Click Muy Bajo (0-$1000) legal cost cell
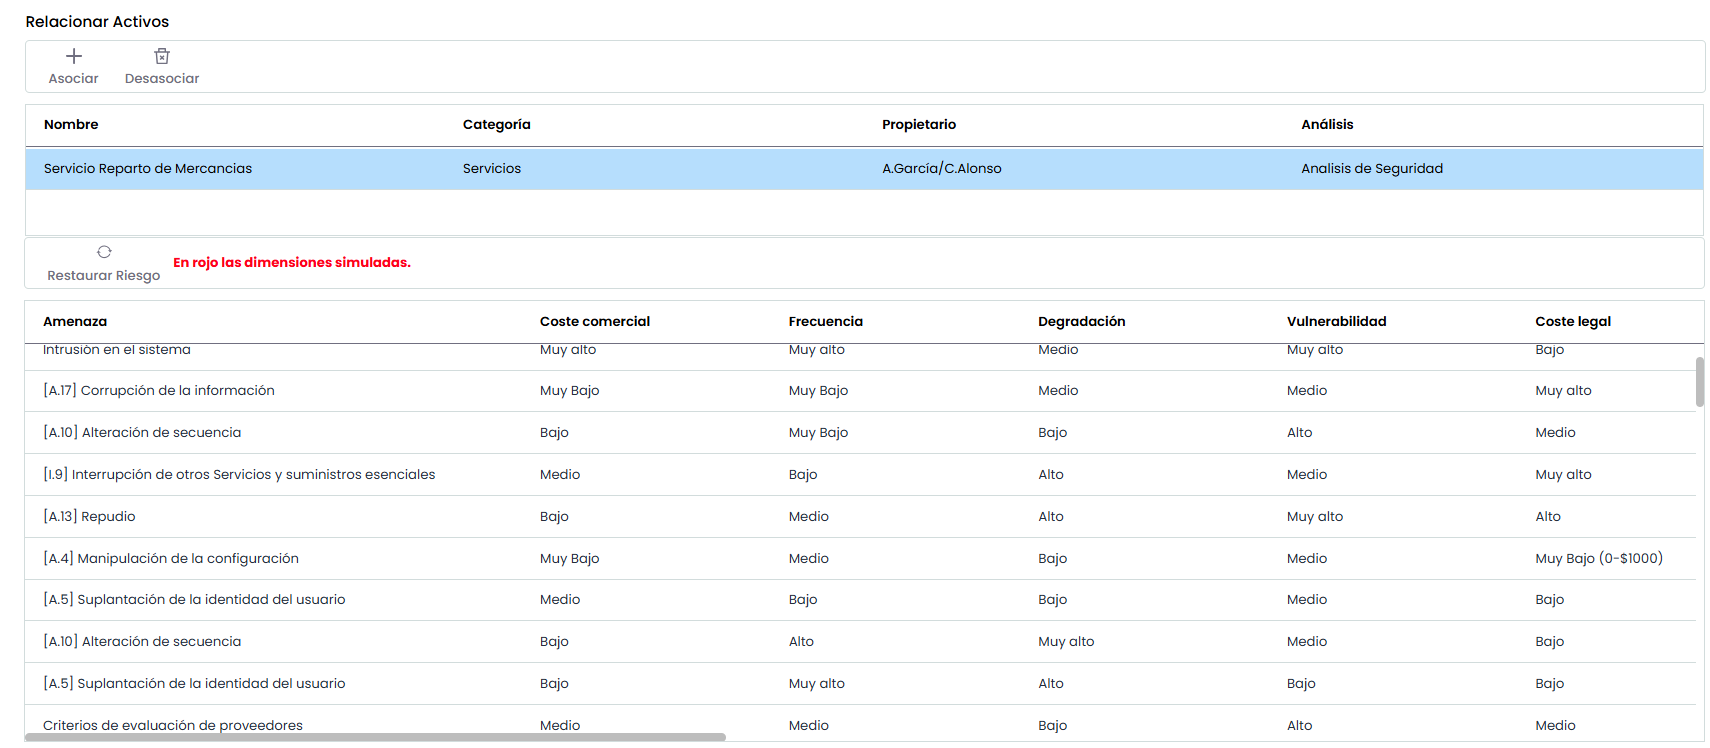The width and height of the screenshot is (1710, 748). [x=1598, y=559]
